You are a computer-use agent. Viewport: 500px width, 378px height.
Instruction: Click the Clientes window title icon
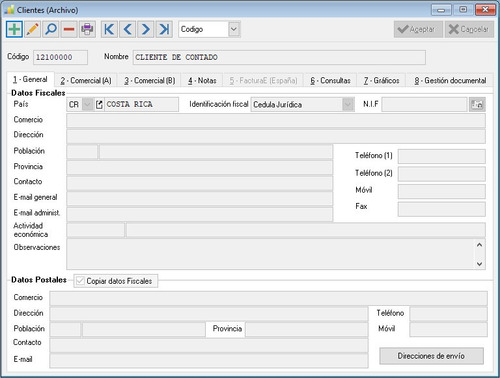[9, 10]
